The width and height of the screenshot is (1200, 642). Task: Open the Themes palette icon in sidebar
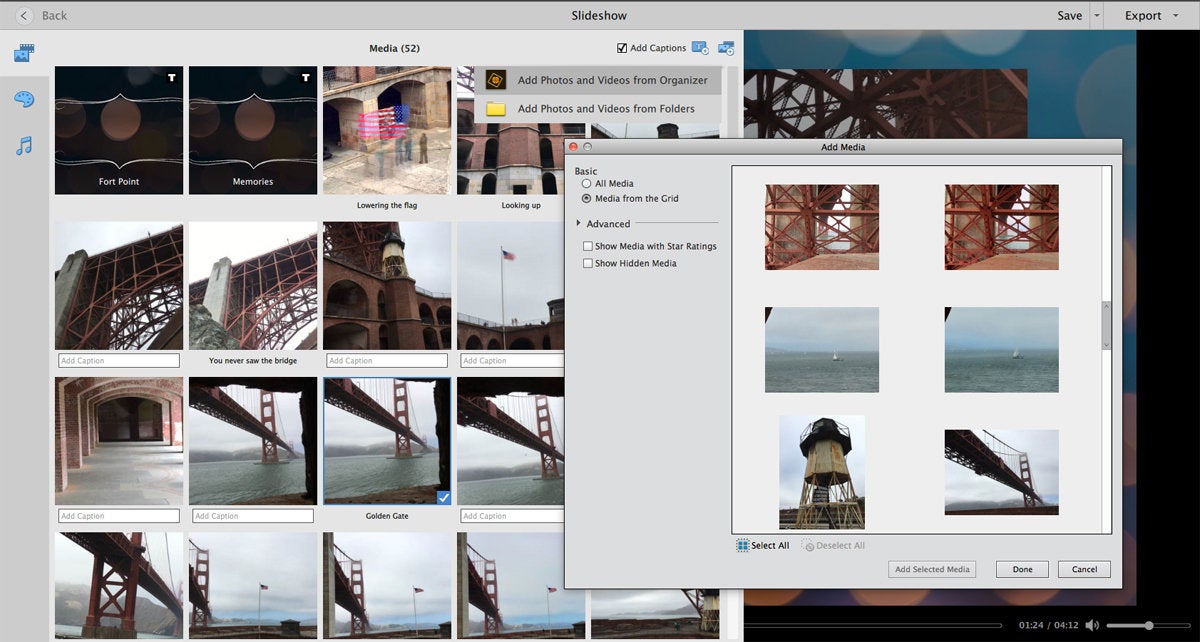click(24, 99)
